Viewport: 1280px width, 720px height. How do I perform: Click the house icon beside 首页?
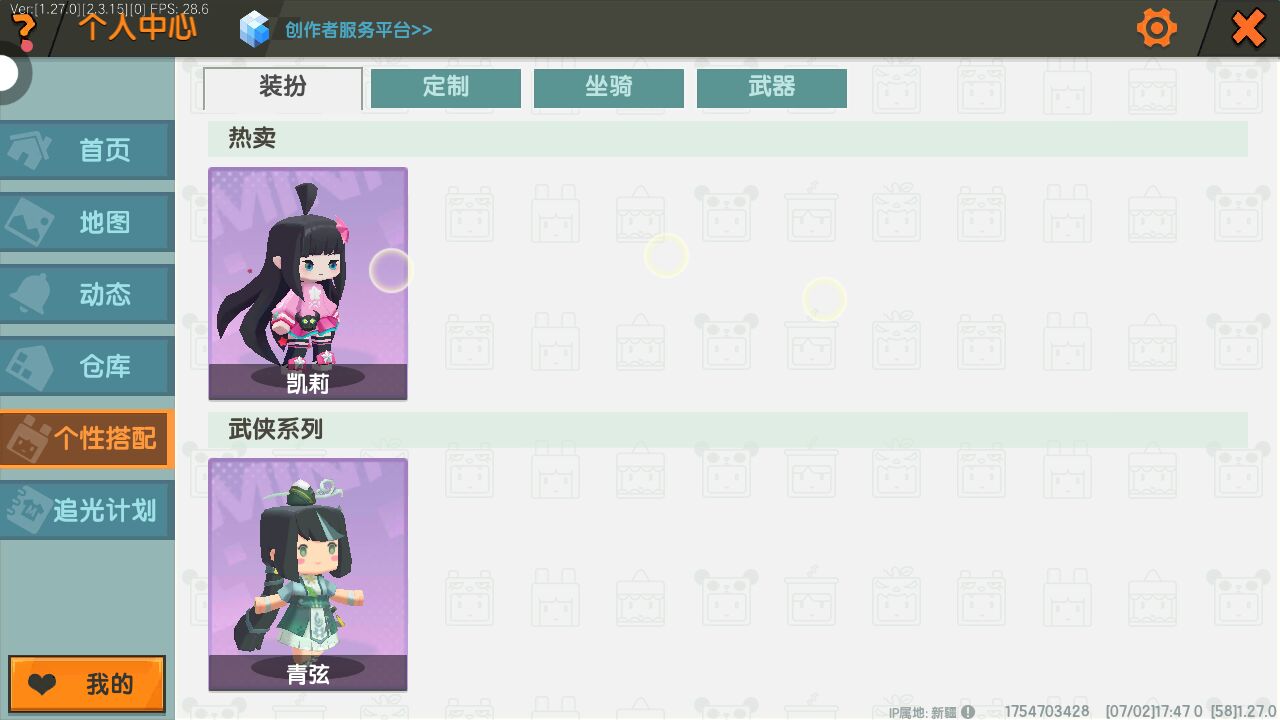coord(30,150)
